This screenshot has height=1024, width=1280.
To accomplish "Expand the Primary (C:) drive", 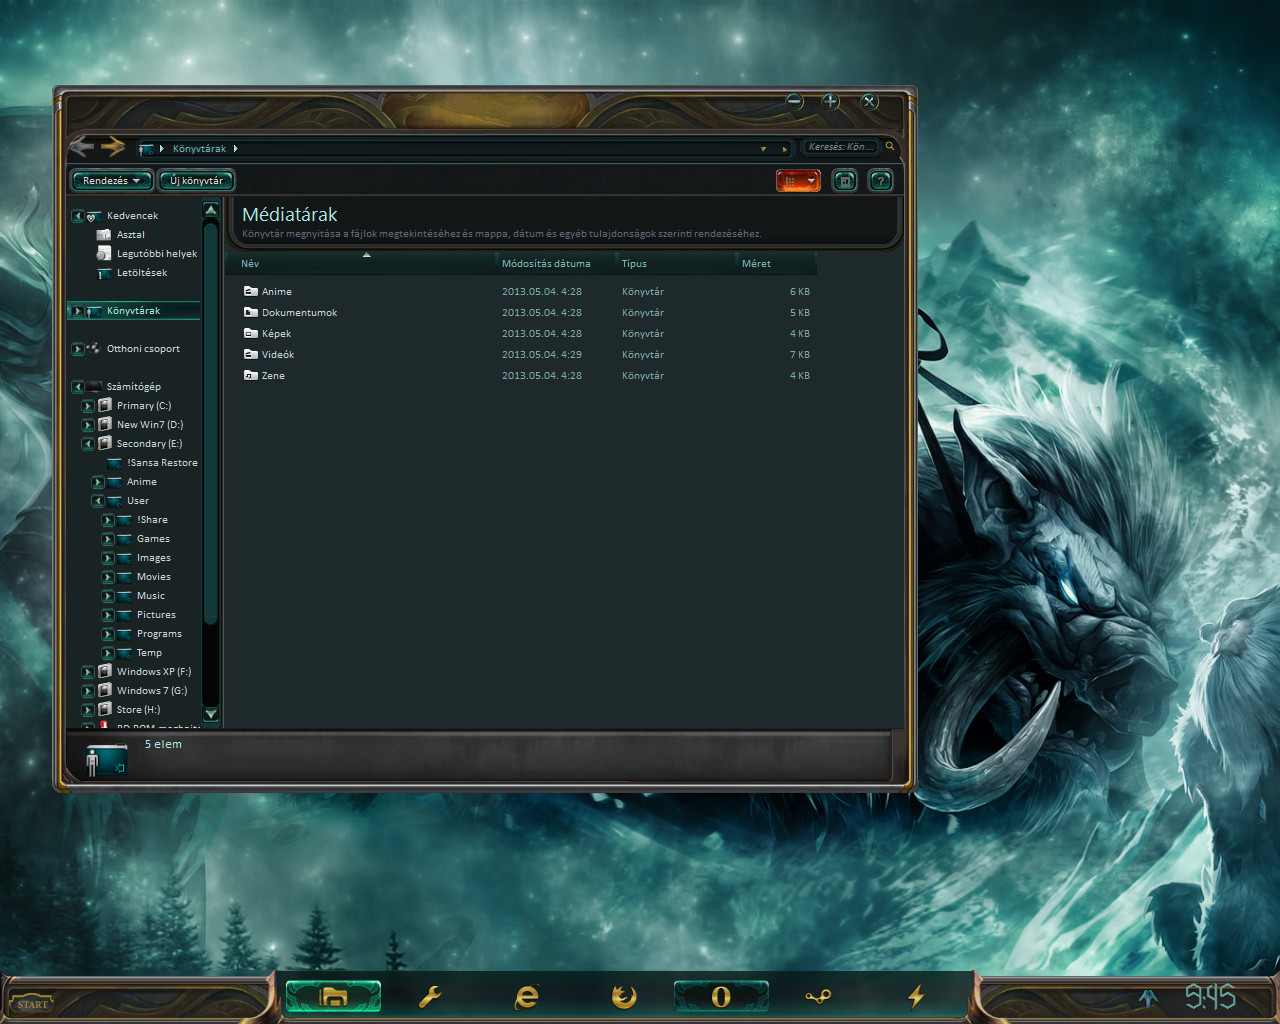I will 88,406.
